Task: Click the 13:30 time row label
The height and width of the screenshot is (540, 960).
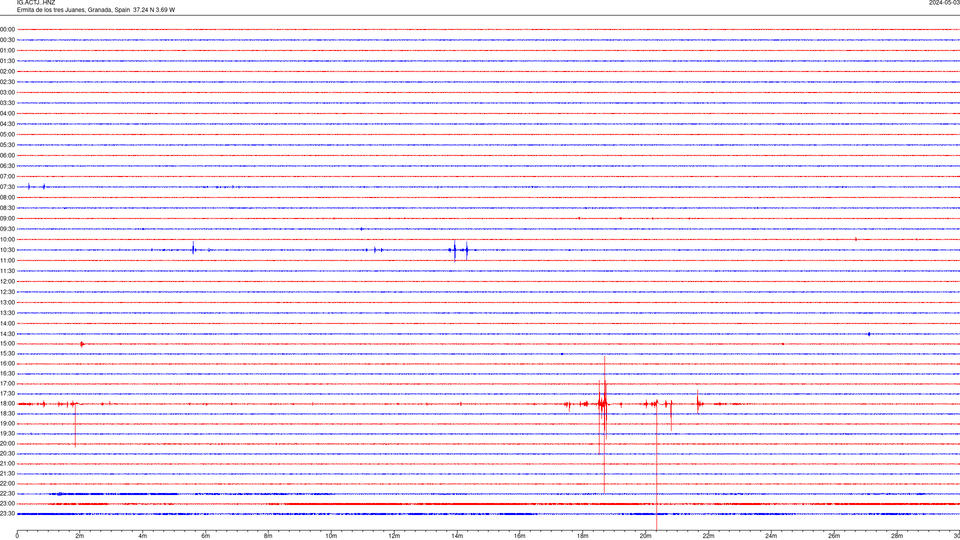Action: click(7, 313)
